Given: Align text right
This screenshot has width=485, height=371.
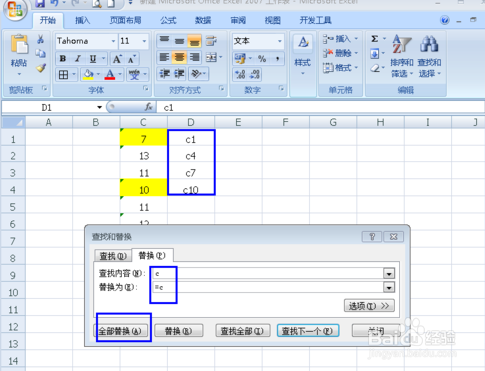Looking at the screenshot, I should (194, 58).
